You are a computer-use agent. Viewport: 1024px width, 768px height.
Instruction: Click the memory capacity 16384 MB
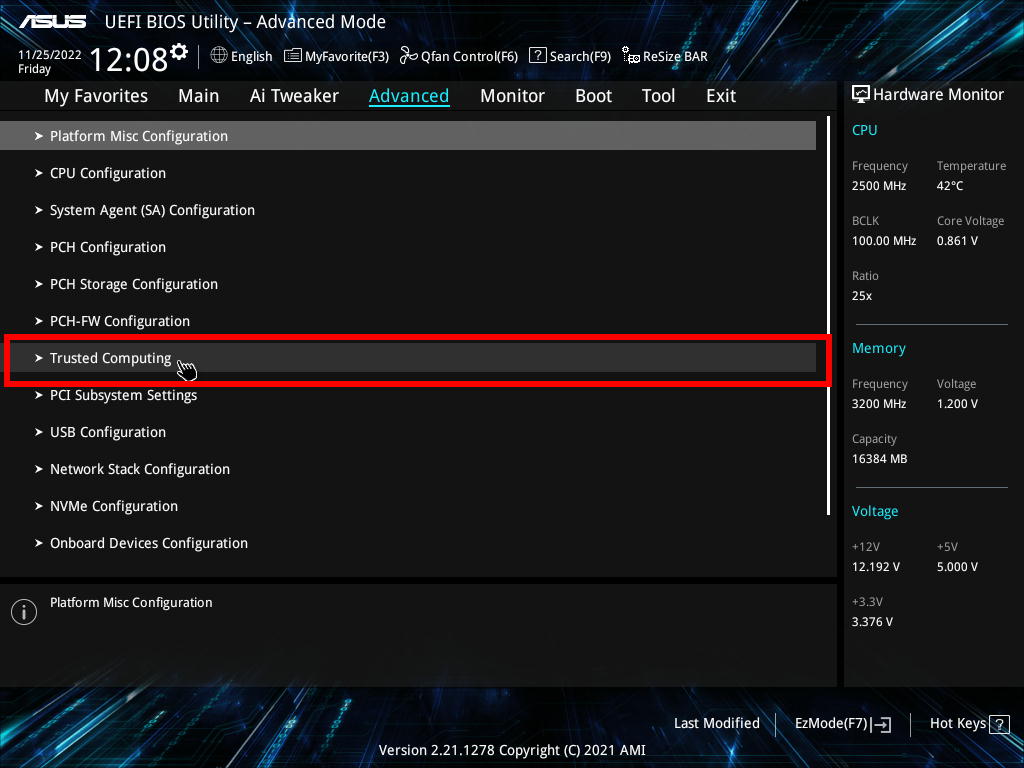pyautogui.click(x=880, y=458)
